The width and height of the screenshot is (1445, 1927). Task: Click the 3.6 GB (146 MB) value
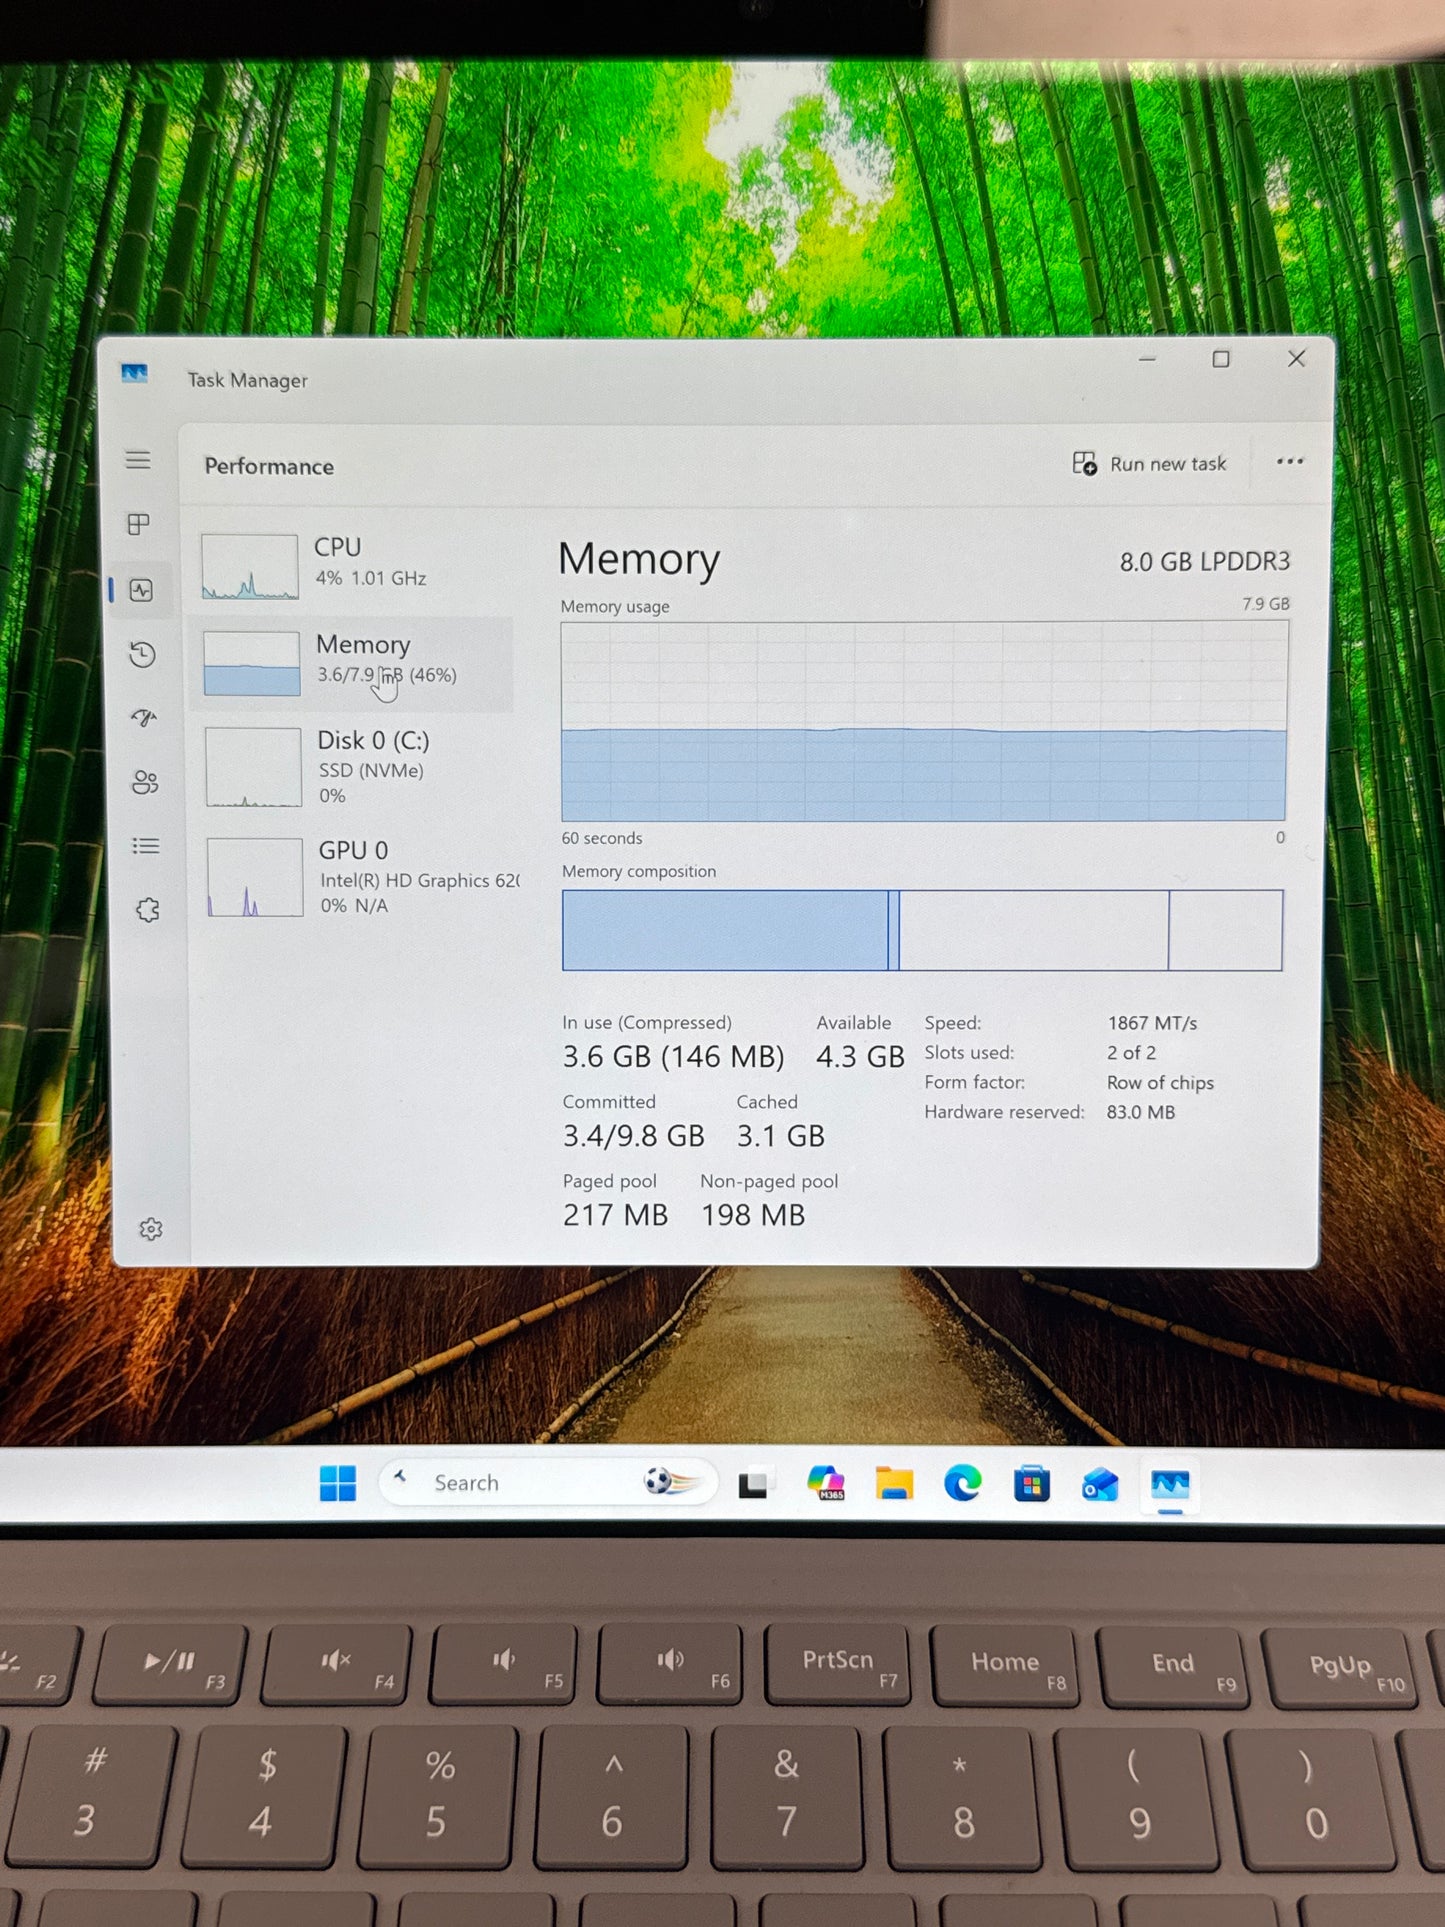(673, 1057)
